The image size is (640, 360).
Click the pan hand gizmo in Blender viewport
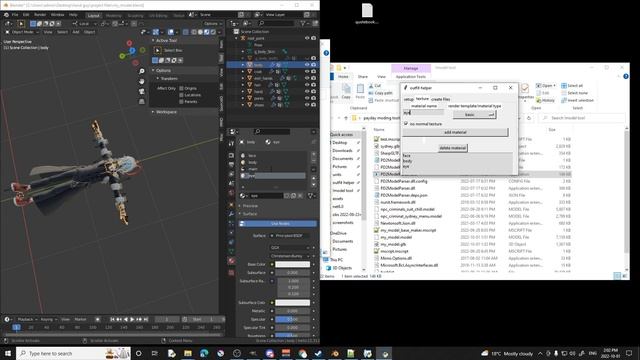[142, 82]
